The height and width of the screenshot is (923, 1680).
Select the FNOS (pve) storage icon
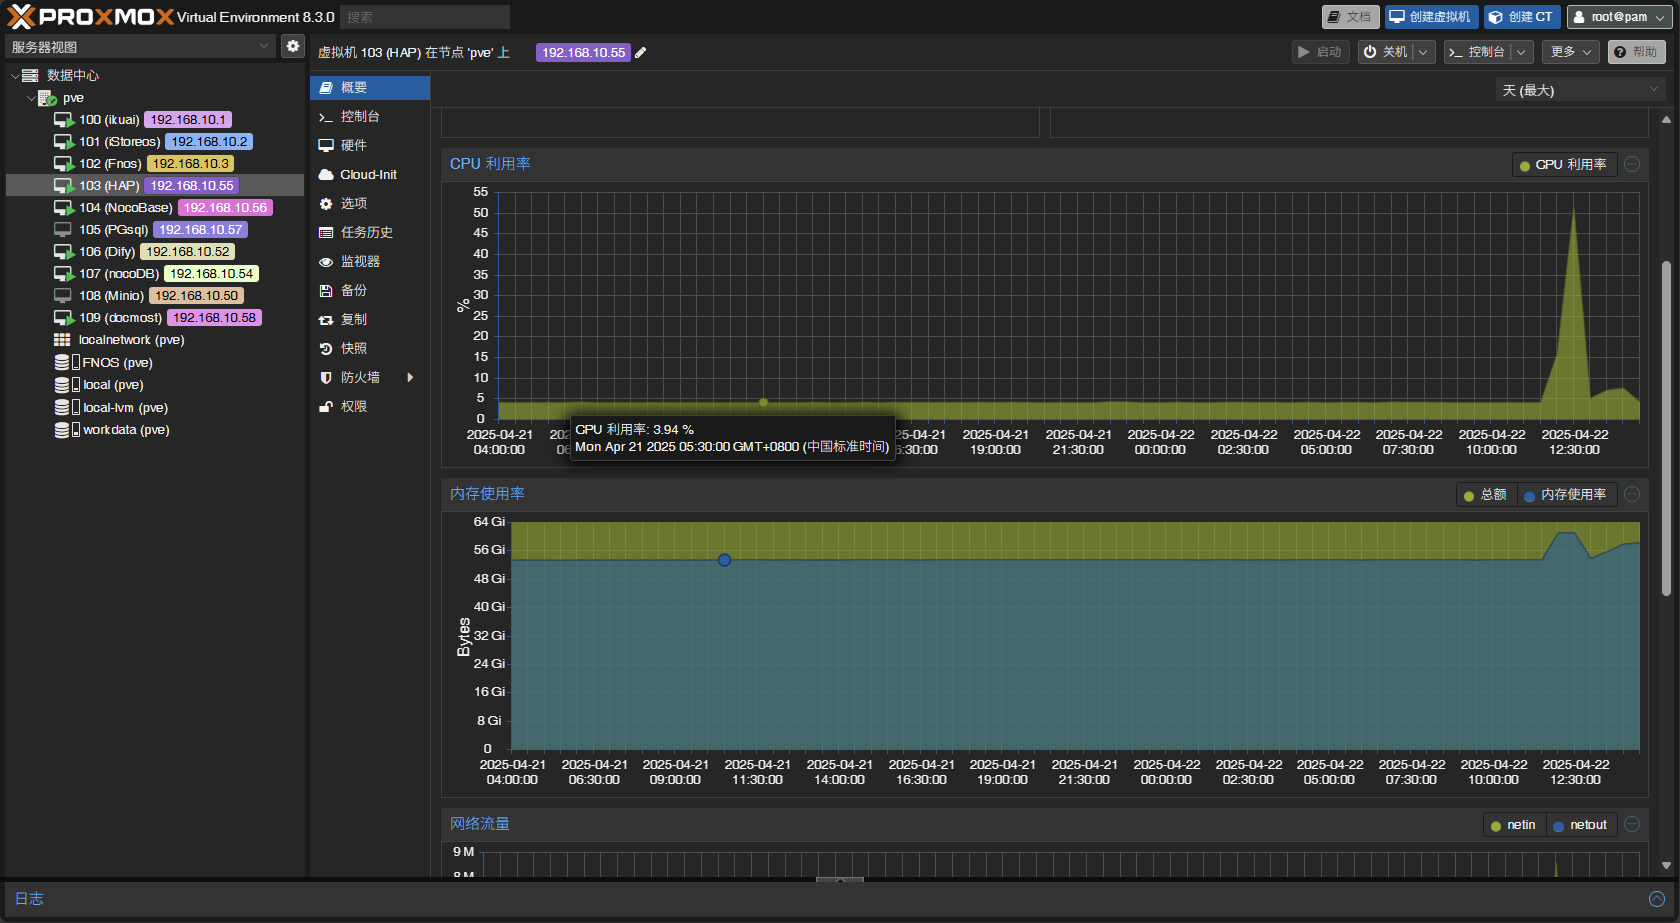click(63, 362)
